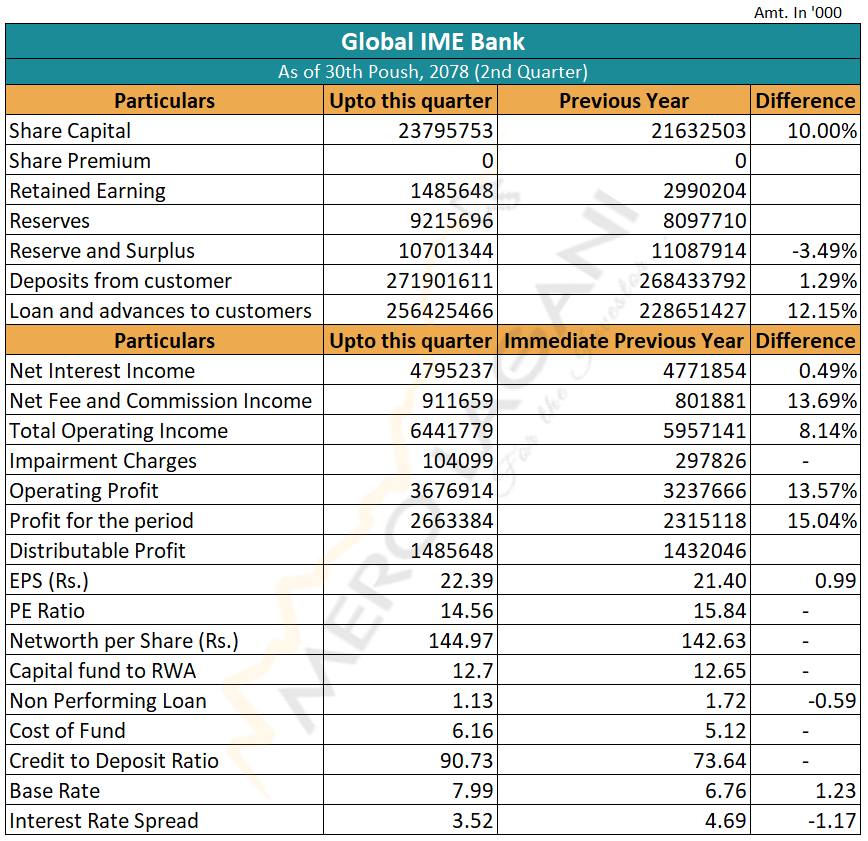Select the 'Share Capital' row label

coord(70,131)
